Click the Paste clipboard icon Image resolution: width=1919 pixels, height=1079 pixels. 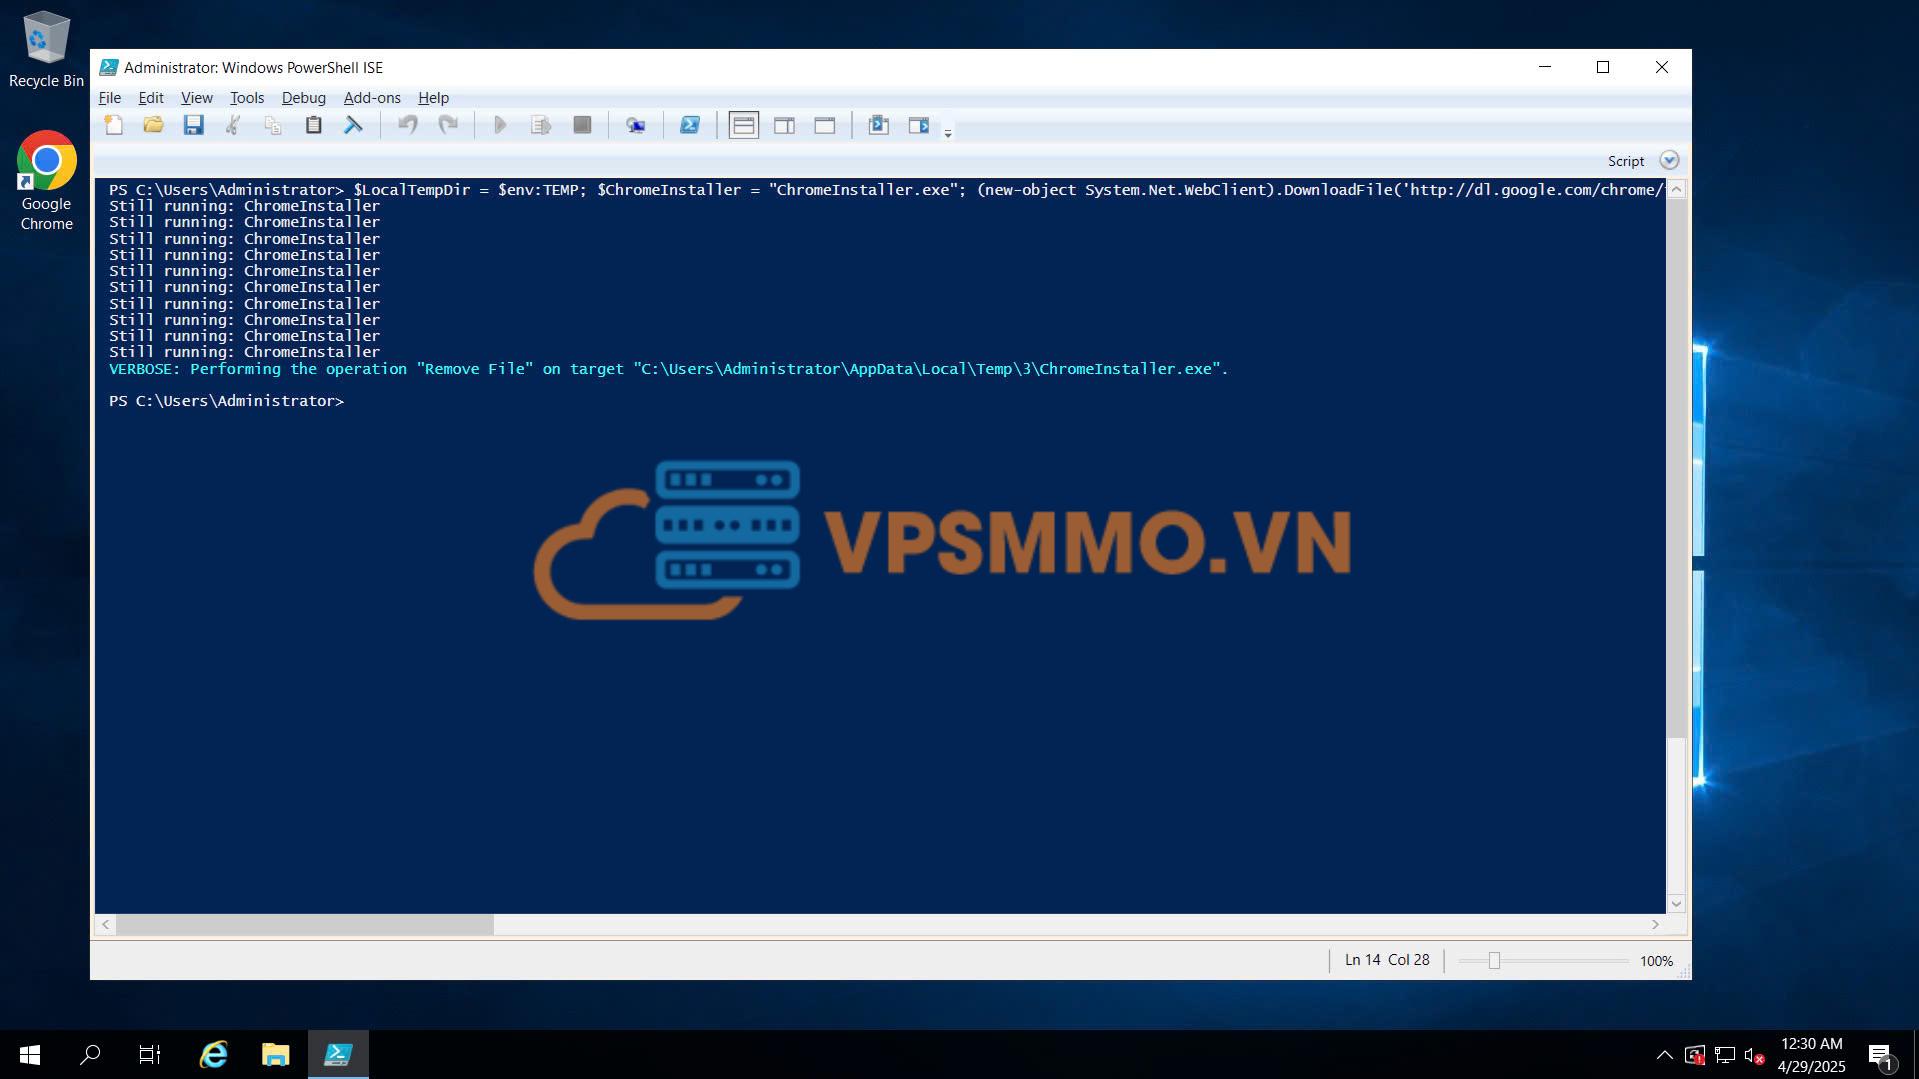pos(313,125)
